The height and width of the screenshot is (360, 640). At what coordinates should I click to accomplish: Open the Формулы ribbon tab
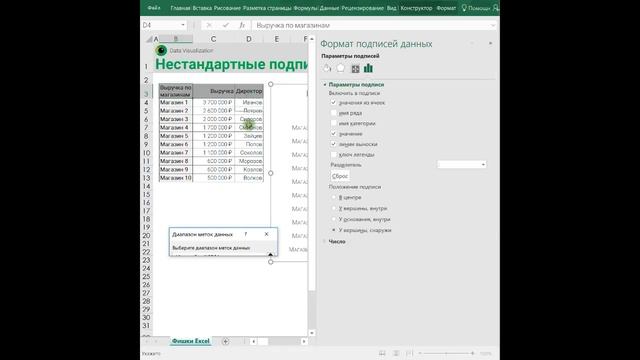coord(305,8)
